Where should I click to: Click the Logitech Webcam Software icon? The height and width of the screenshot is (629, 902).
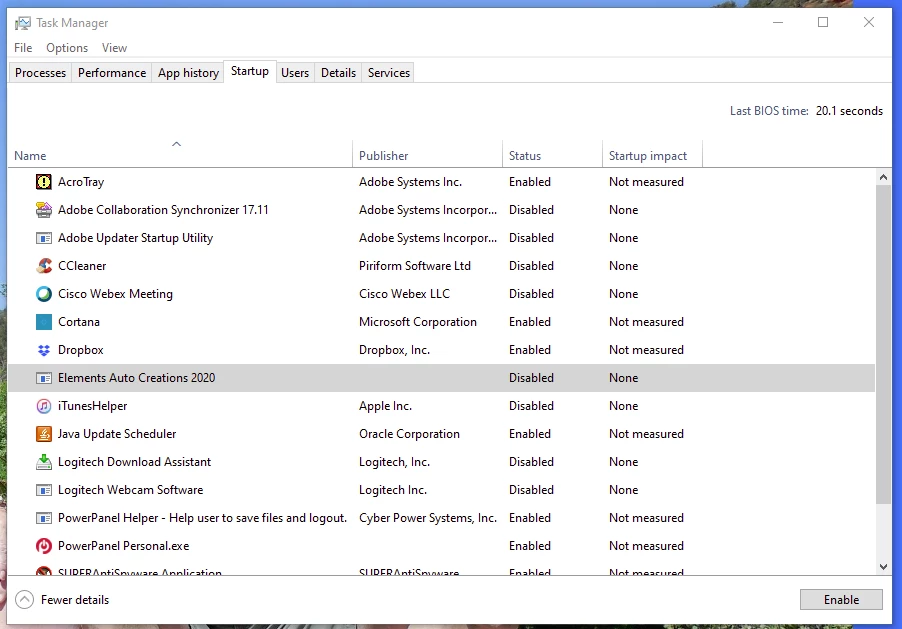[x=44, y=490]
